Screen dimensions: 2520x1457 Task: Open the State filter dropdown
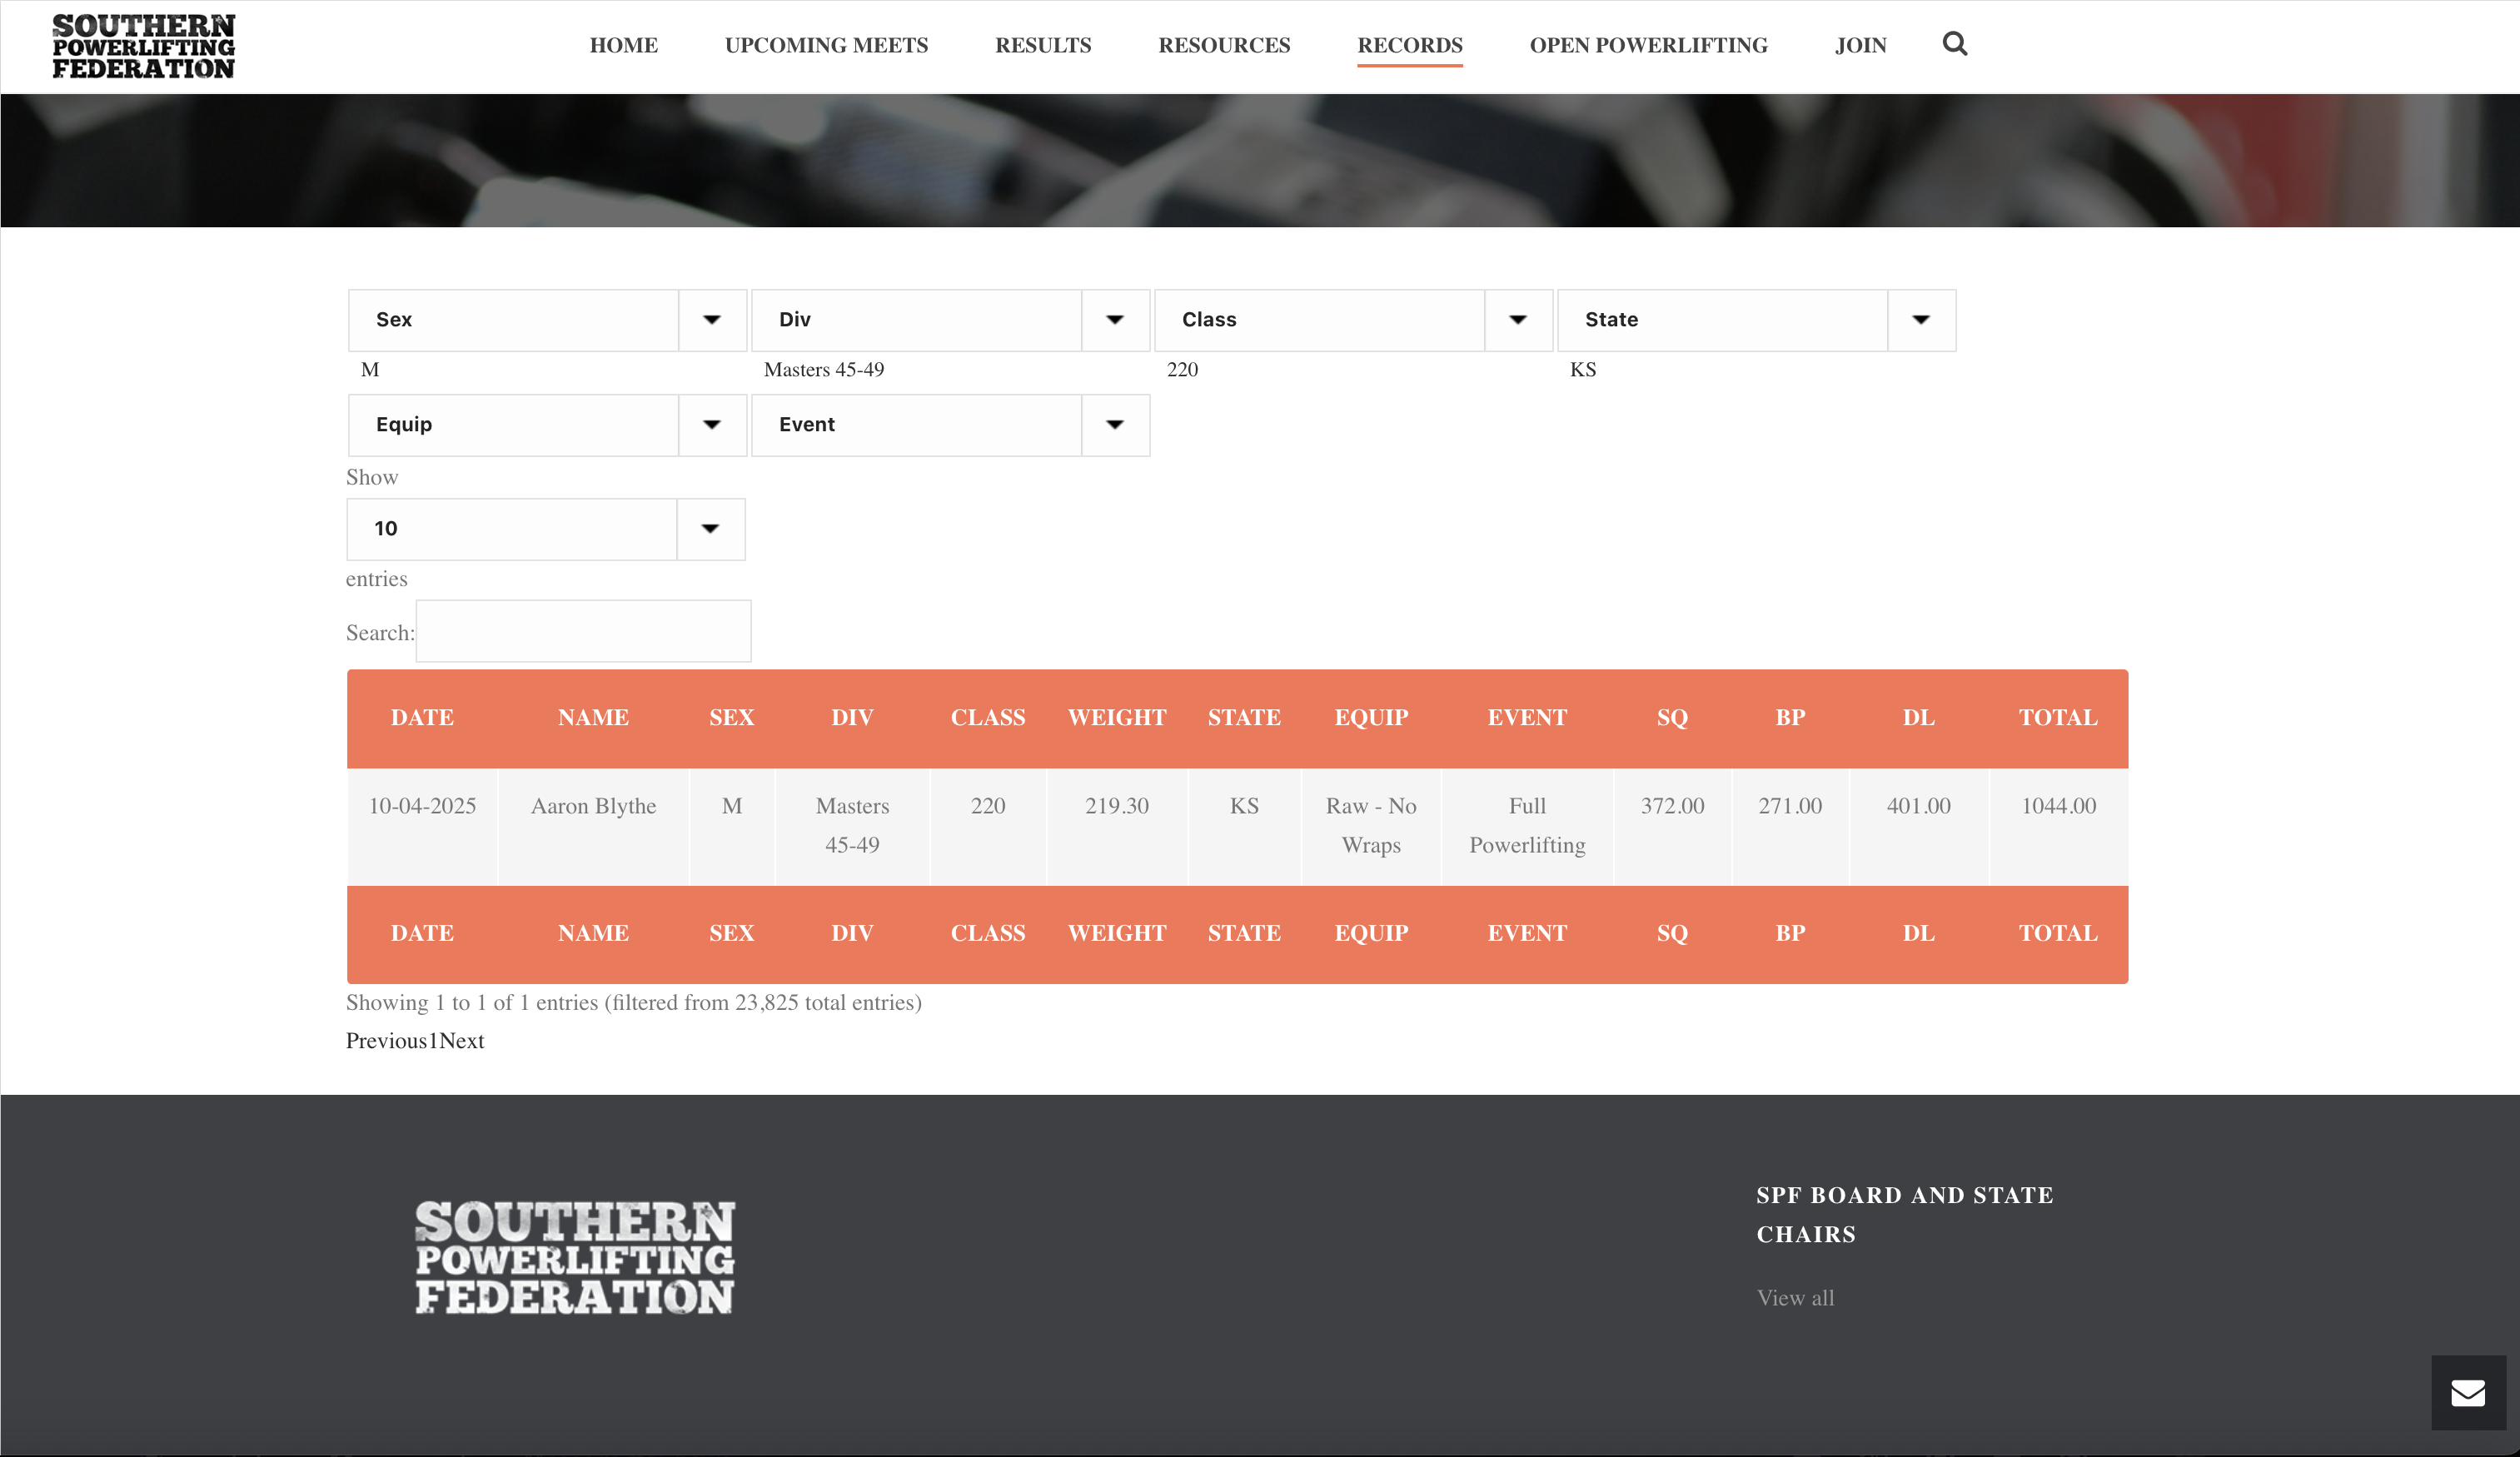pos(1755,320)
